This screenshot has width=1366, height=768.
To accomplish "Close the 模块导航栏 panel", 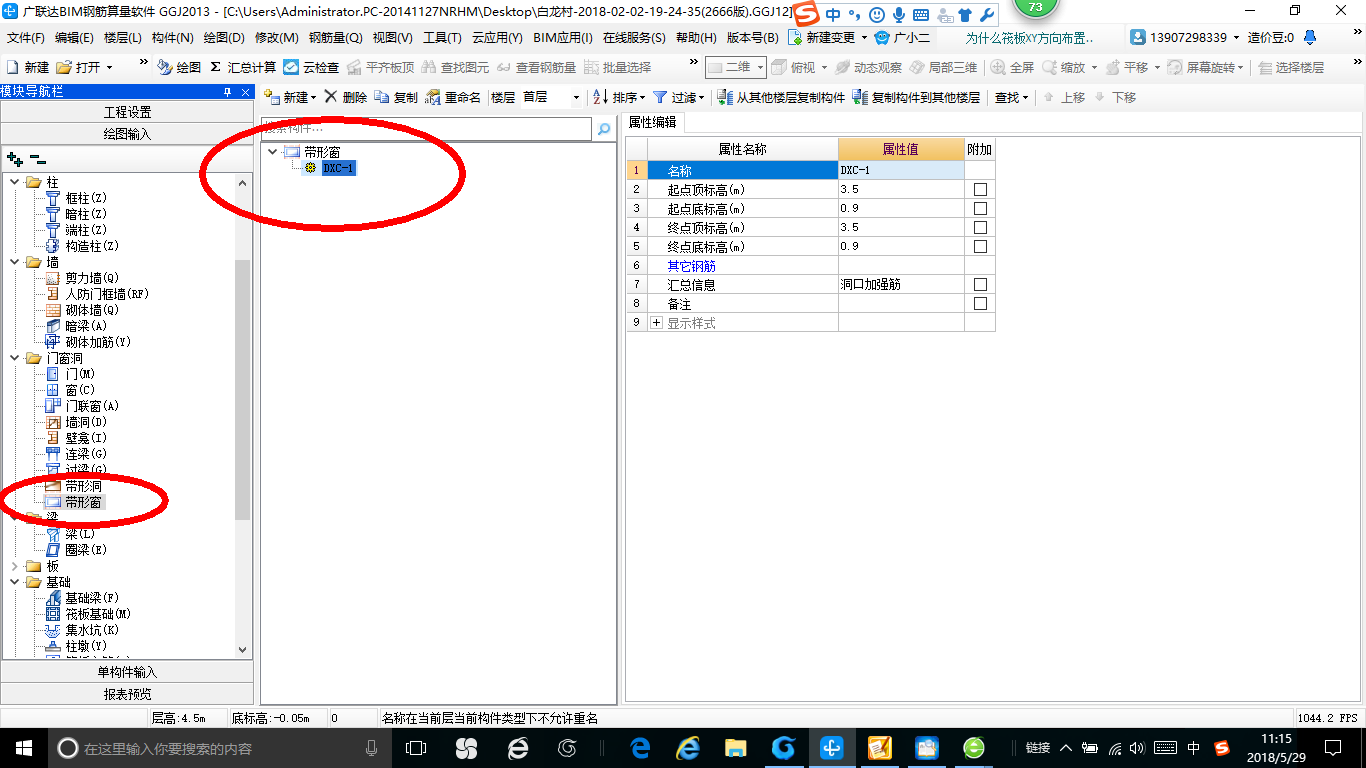I will click(245, 92).
